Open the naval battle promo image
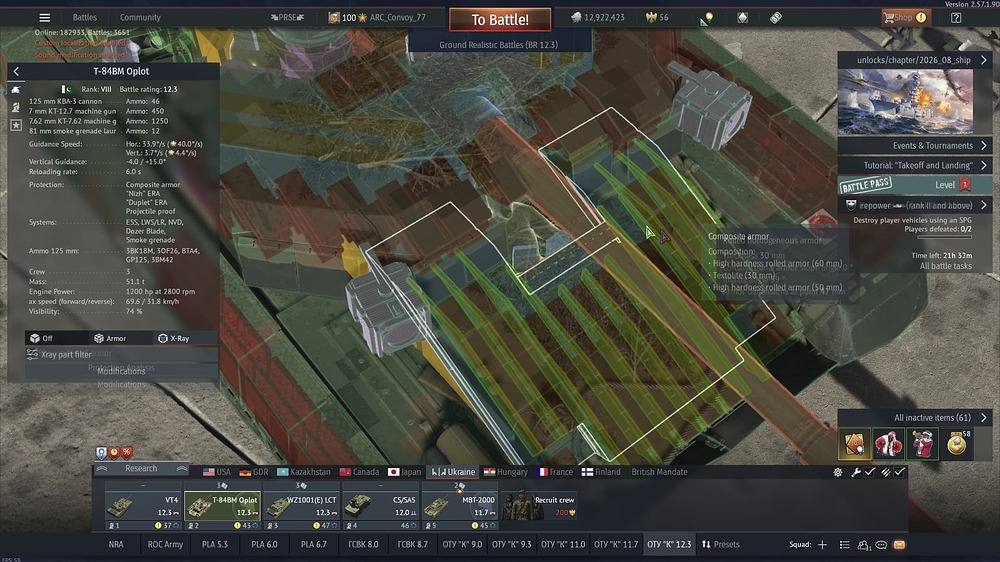This screenshot has width=1000, height=562. point(905,101)
